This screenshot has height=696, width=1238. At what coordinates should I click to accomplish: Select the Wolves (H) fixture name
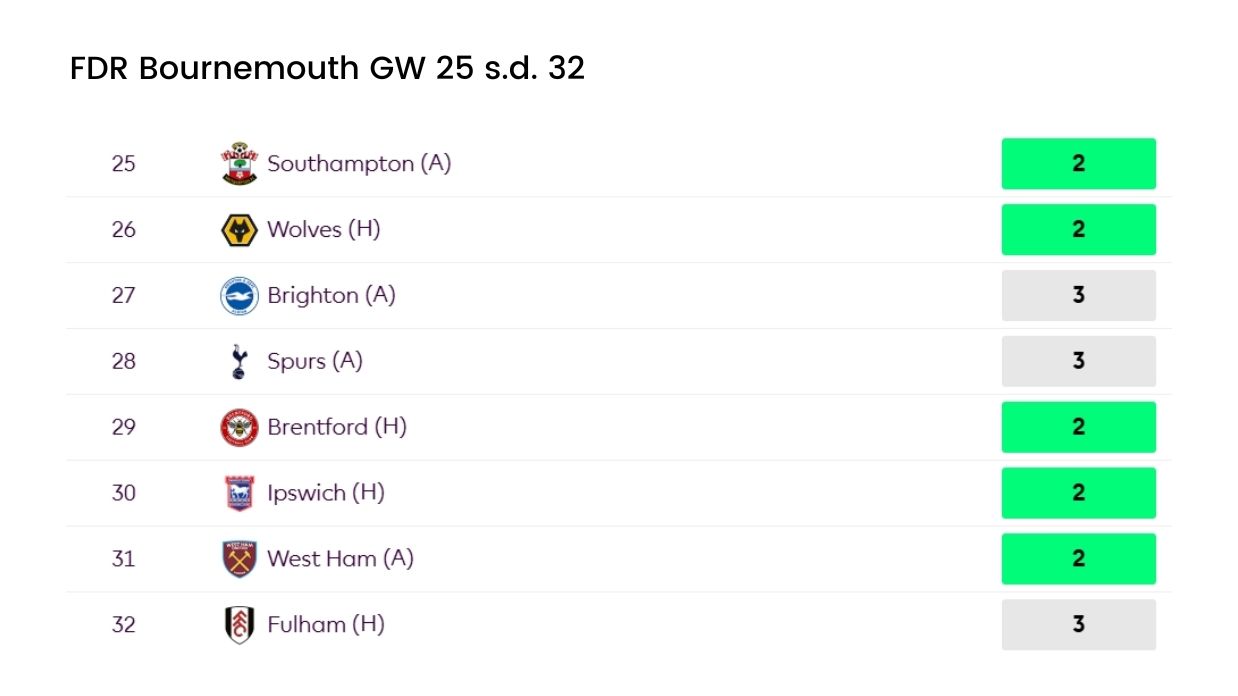(324, 230)
